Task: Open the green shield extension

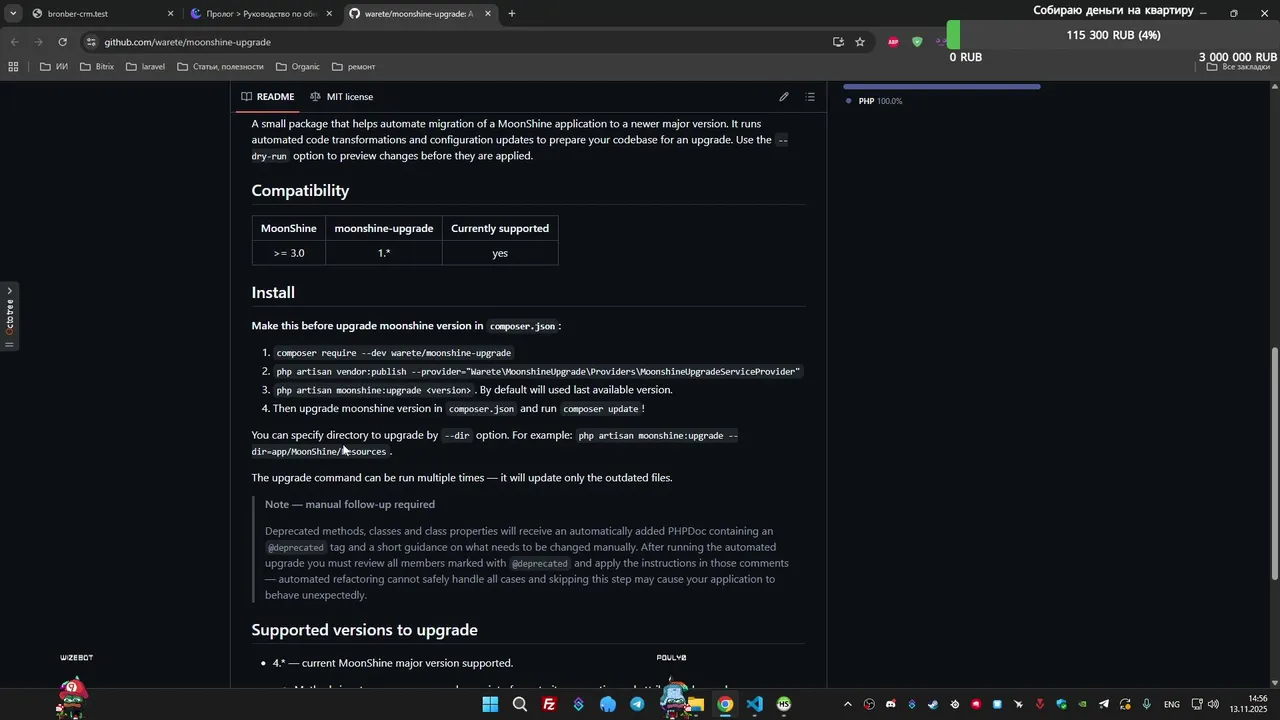Action: pos(917,42)
